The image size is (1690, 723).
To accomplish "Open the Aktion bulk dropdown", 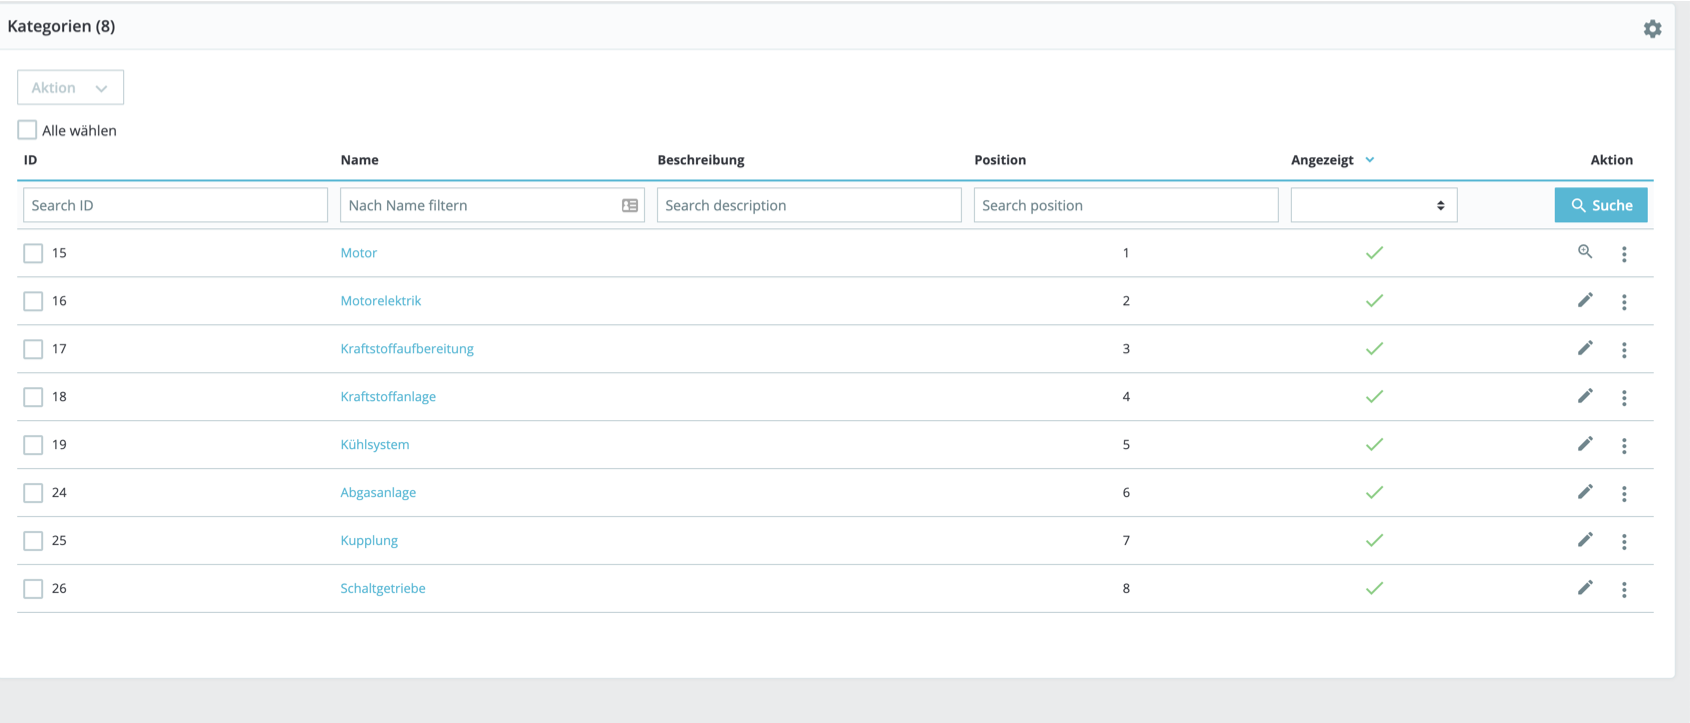I will [x=70, y=87].
